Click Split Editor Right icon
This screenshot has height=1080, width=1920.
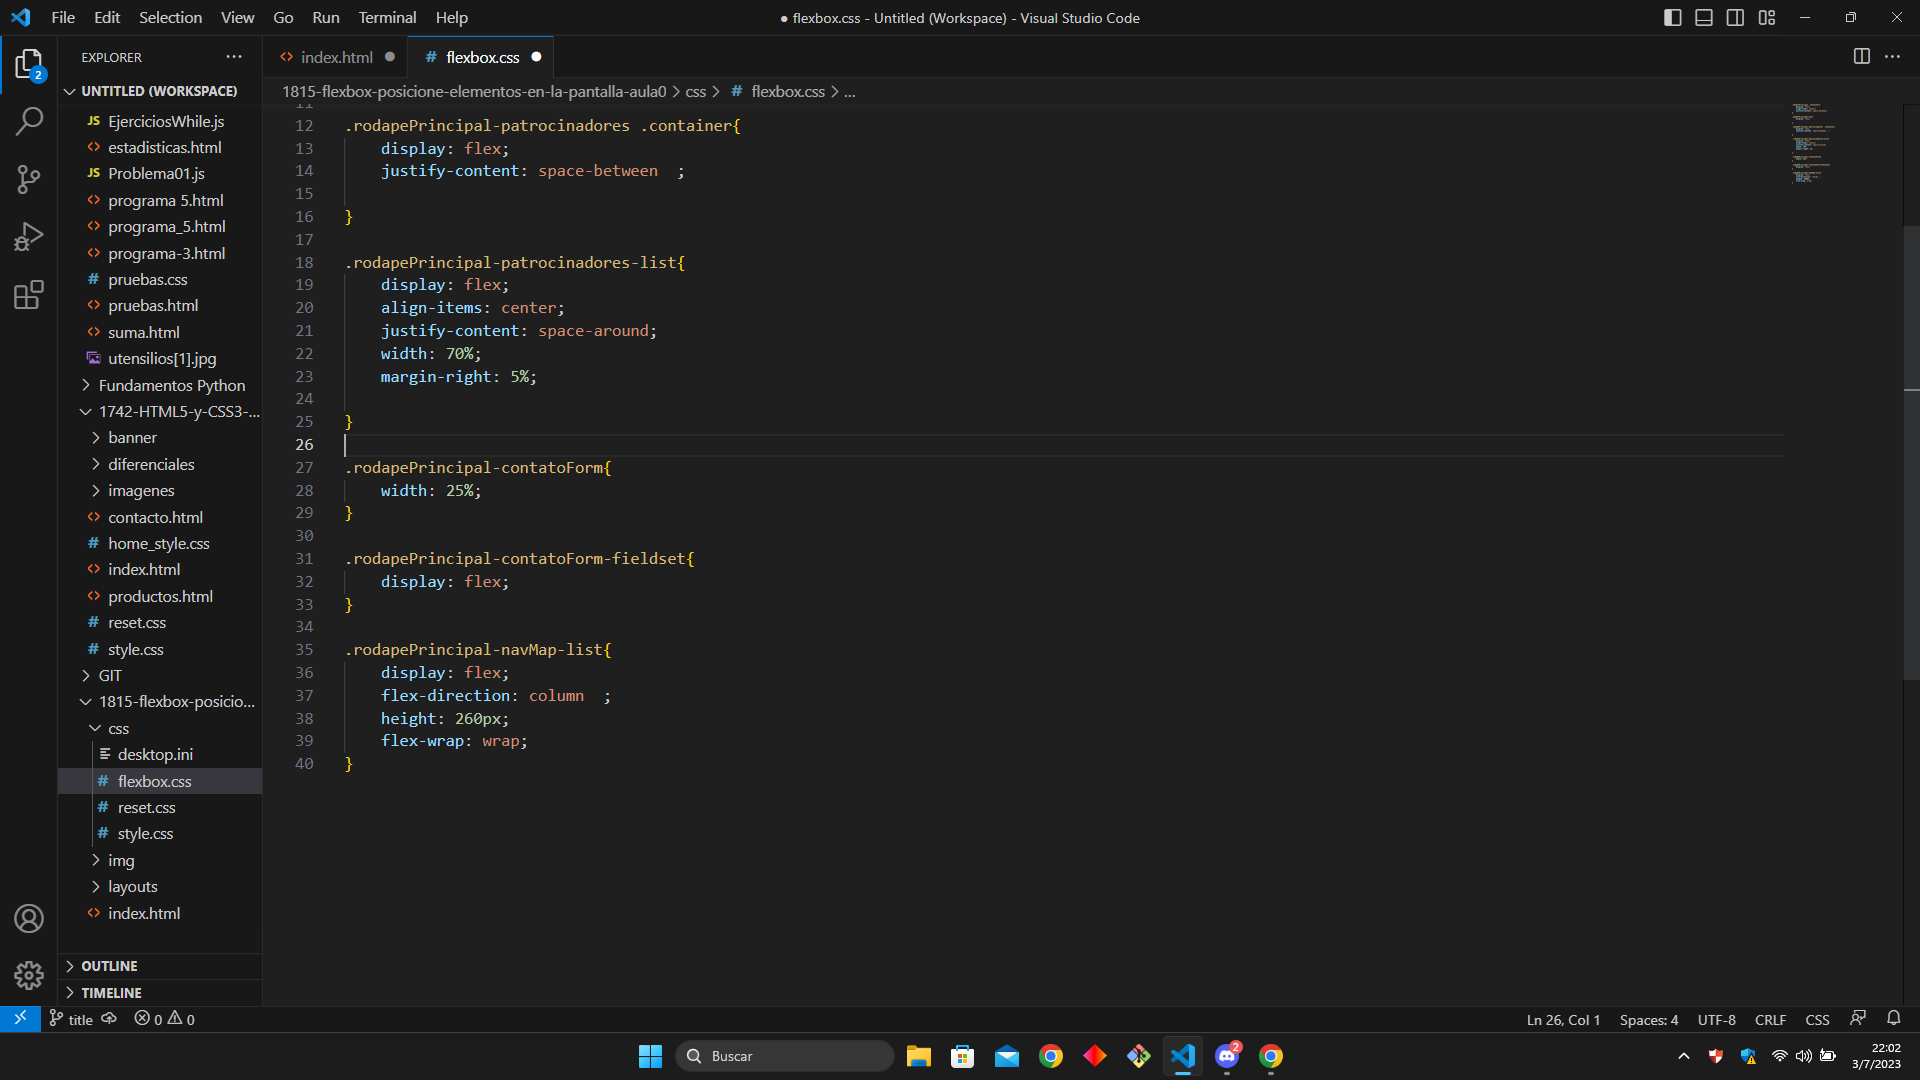point(1861,57)
